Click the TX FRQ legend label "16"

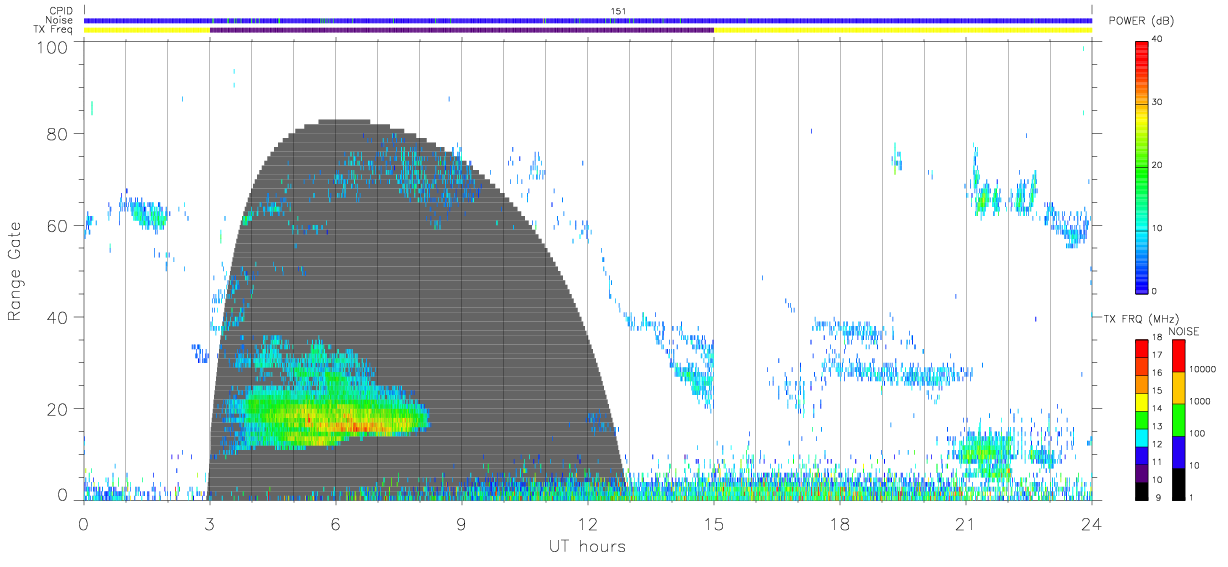pyautogui.click(x=1157, y=373)
